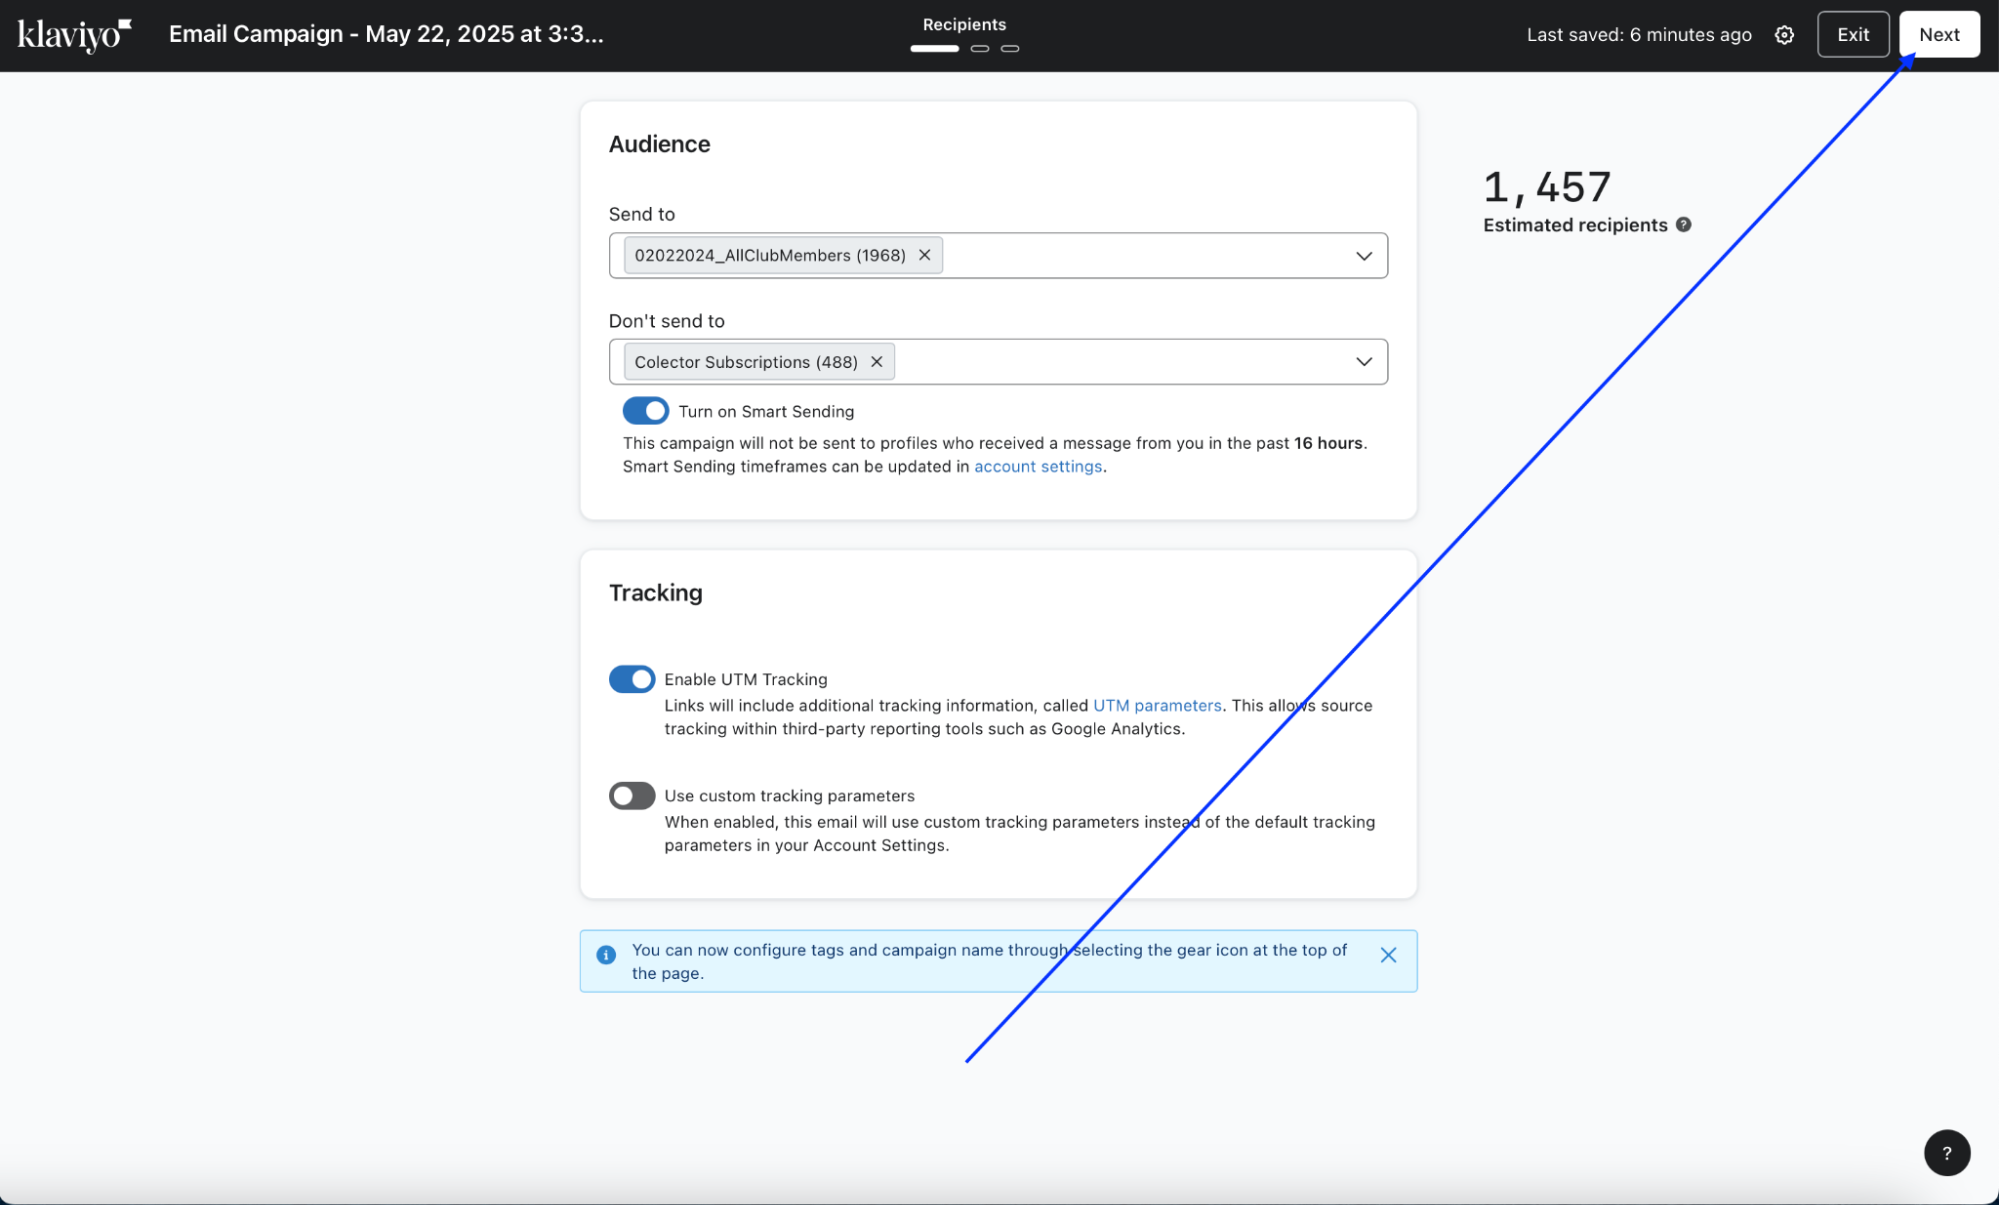Enable Use custom tracking parameters toggle
Screen dimensions: 1999x1206
point(632,796)
